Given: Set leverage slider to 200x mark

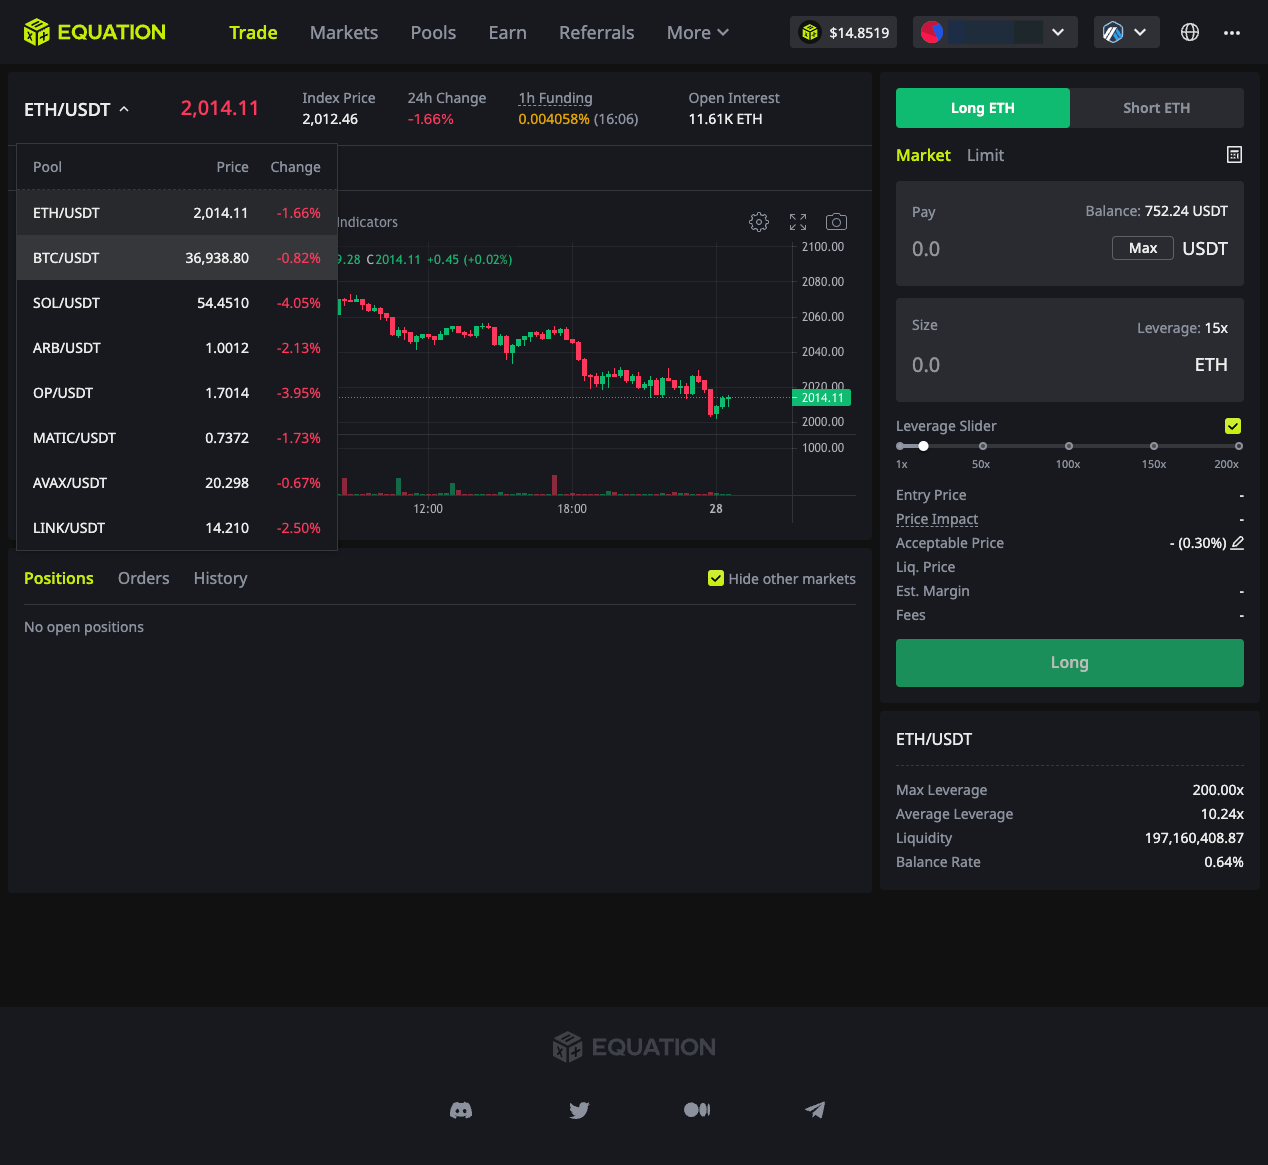Looking at the screenshot, I should point(1239,446).
